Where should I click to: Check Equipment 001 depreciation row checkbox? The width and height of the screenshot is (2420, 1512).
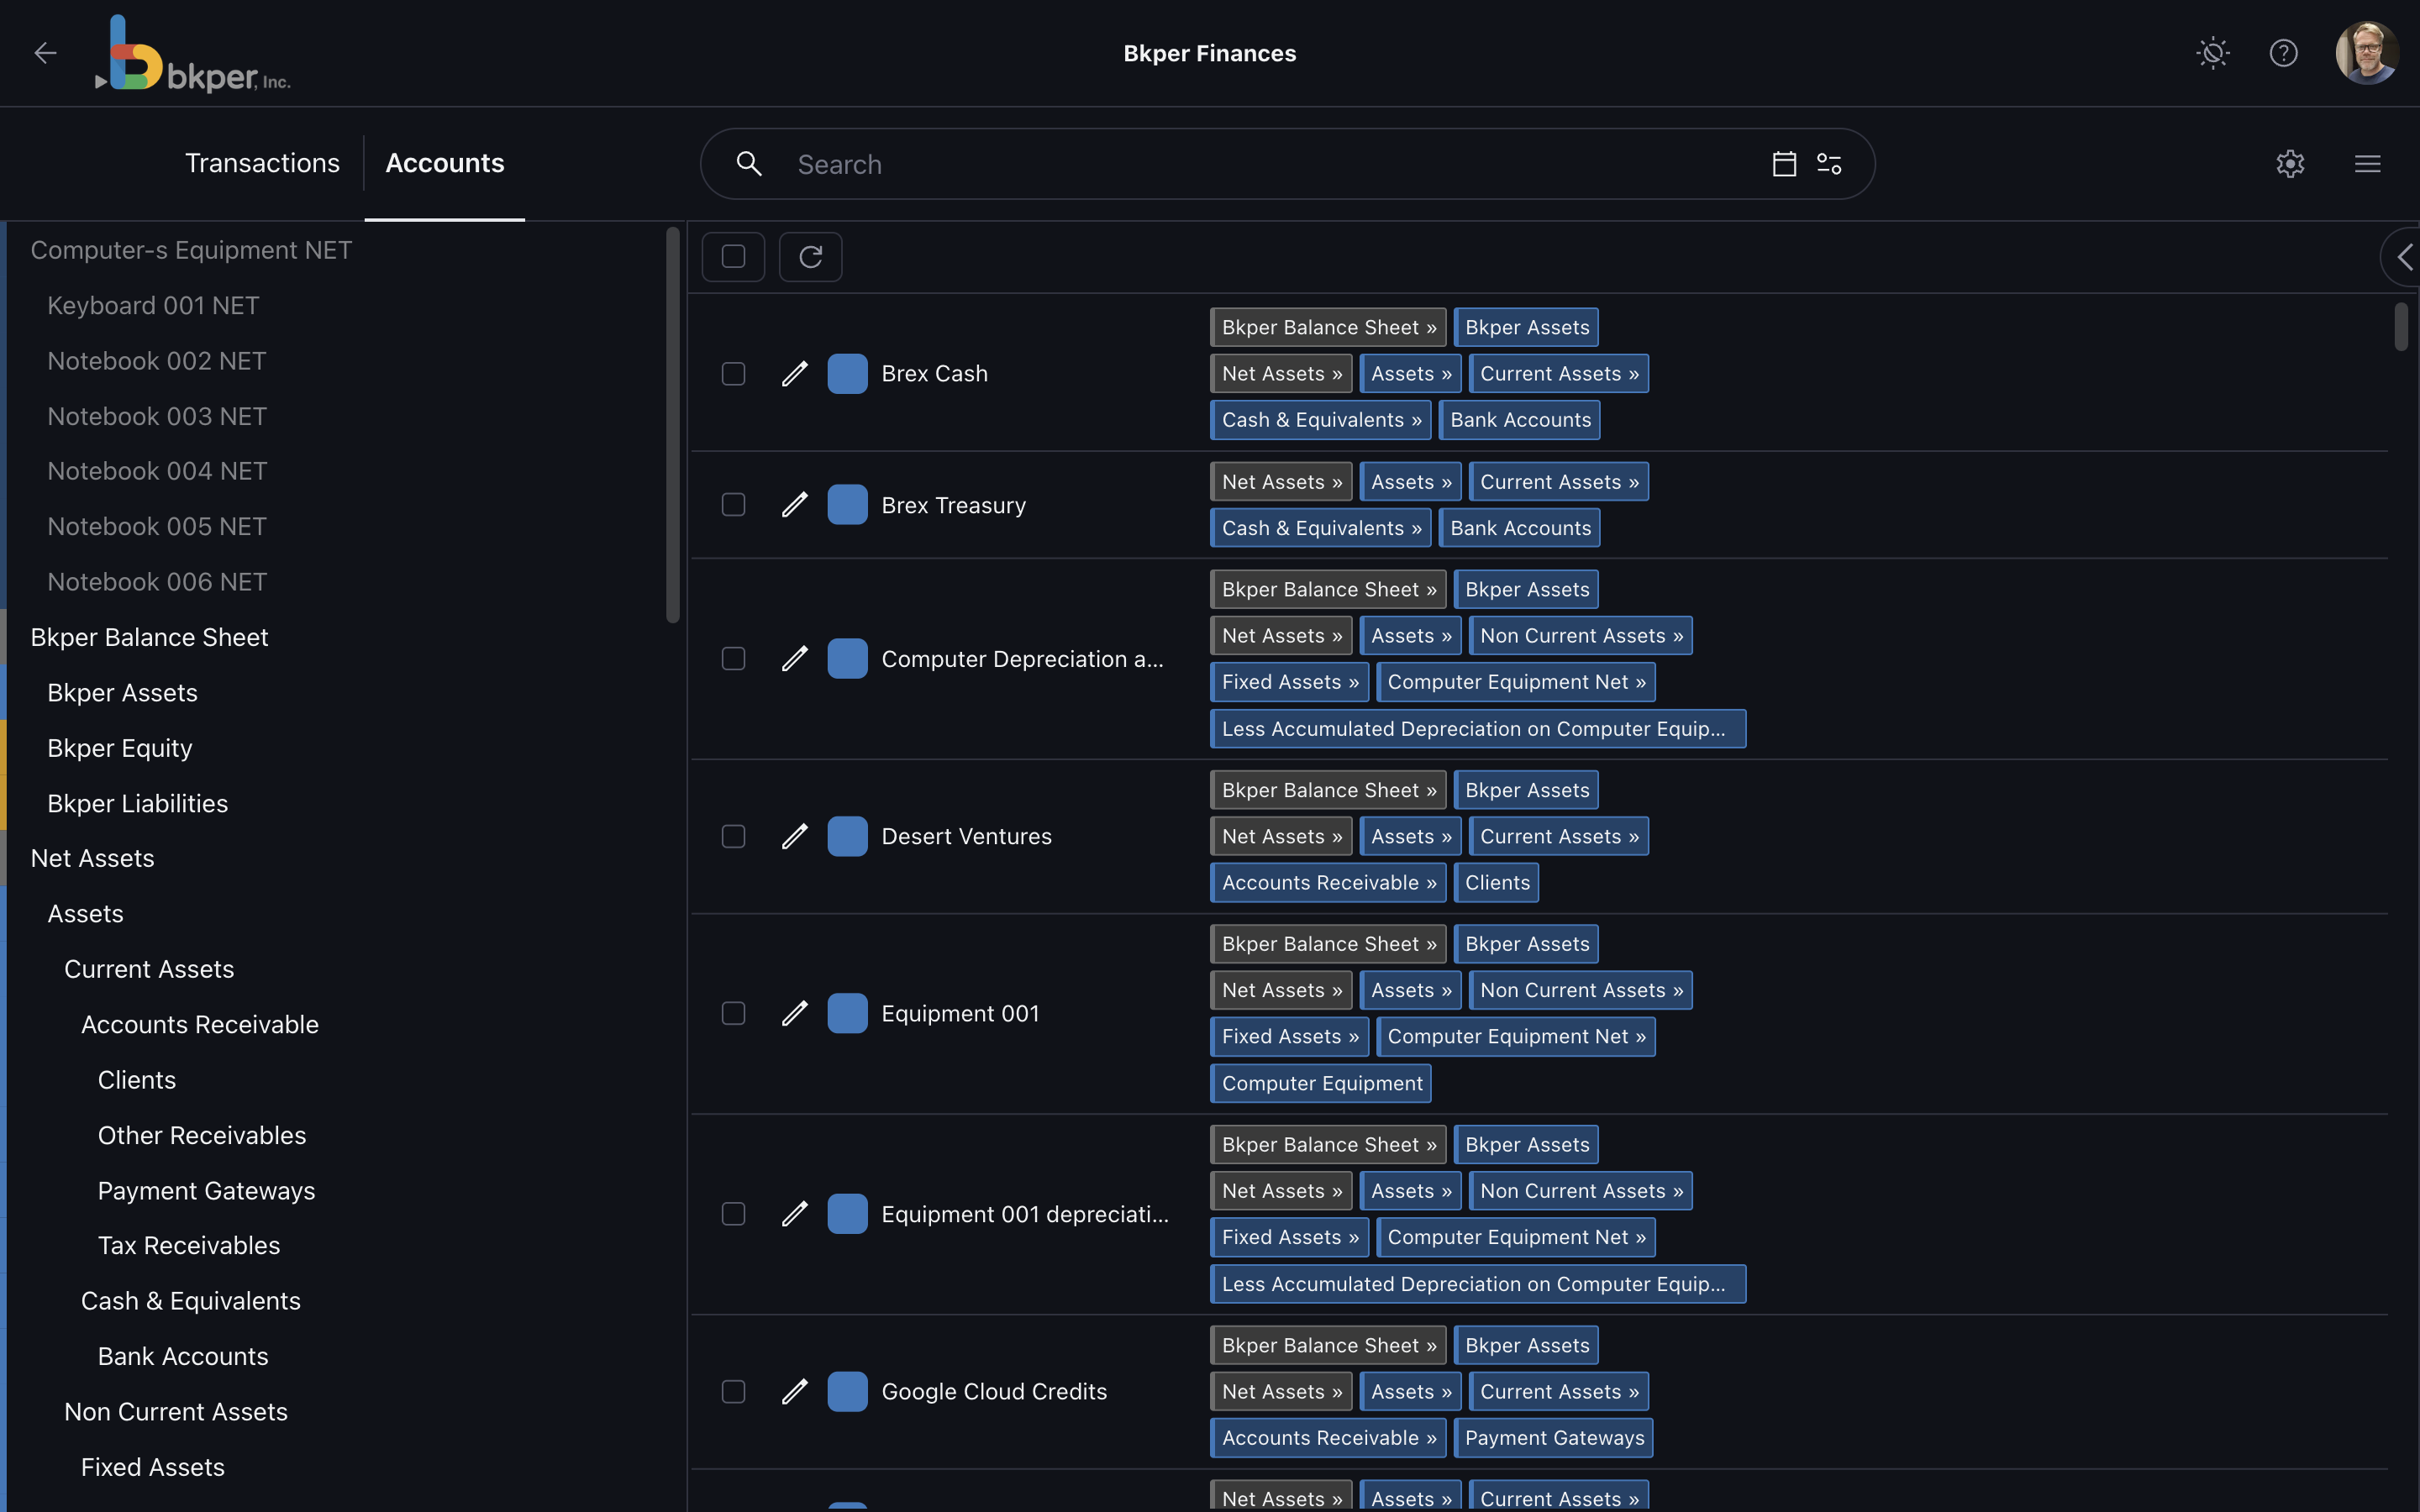733,1214
